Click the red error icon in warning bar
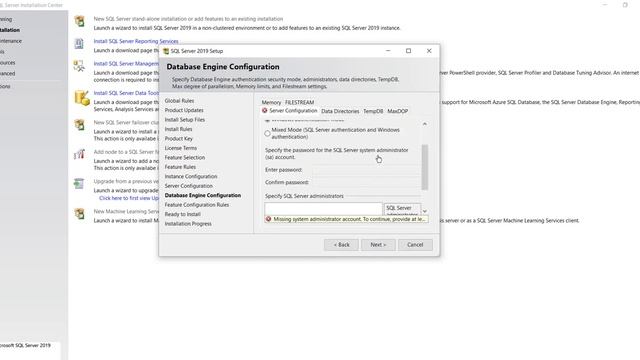640x360 pixels. click(x=269, y=219)
